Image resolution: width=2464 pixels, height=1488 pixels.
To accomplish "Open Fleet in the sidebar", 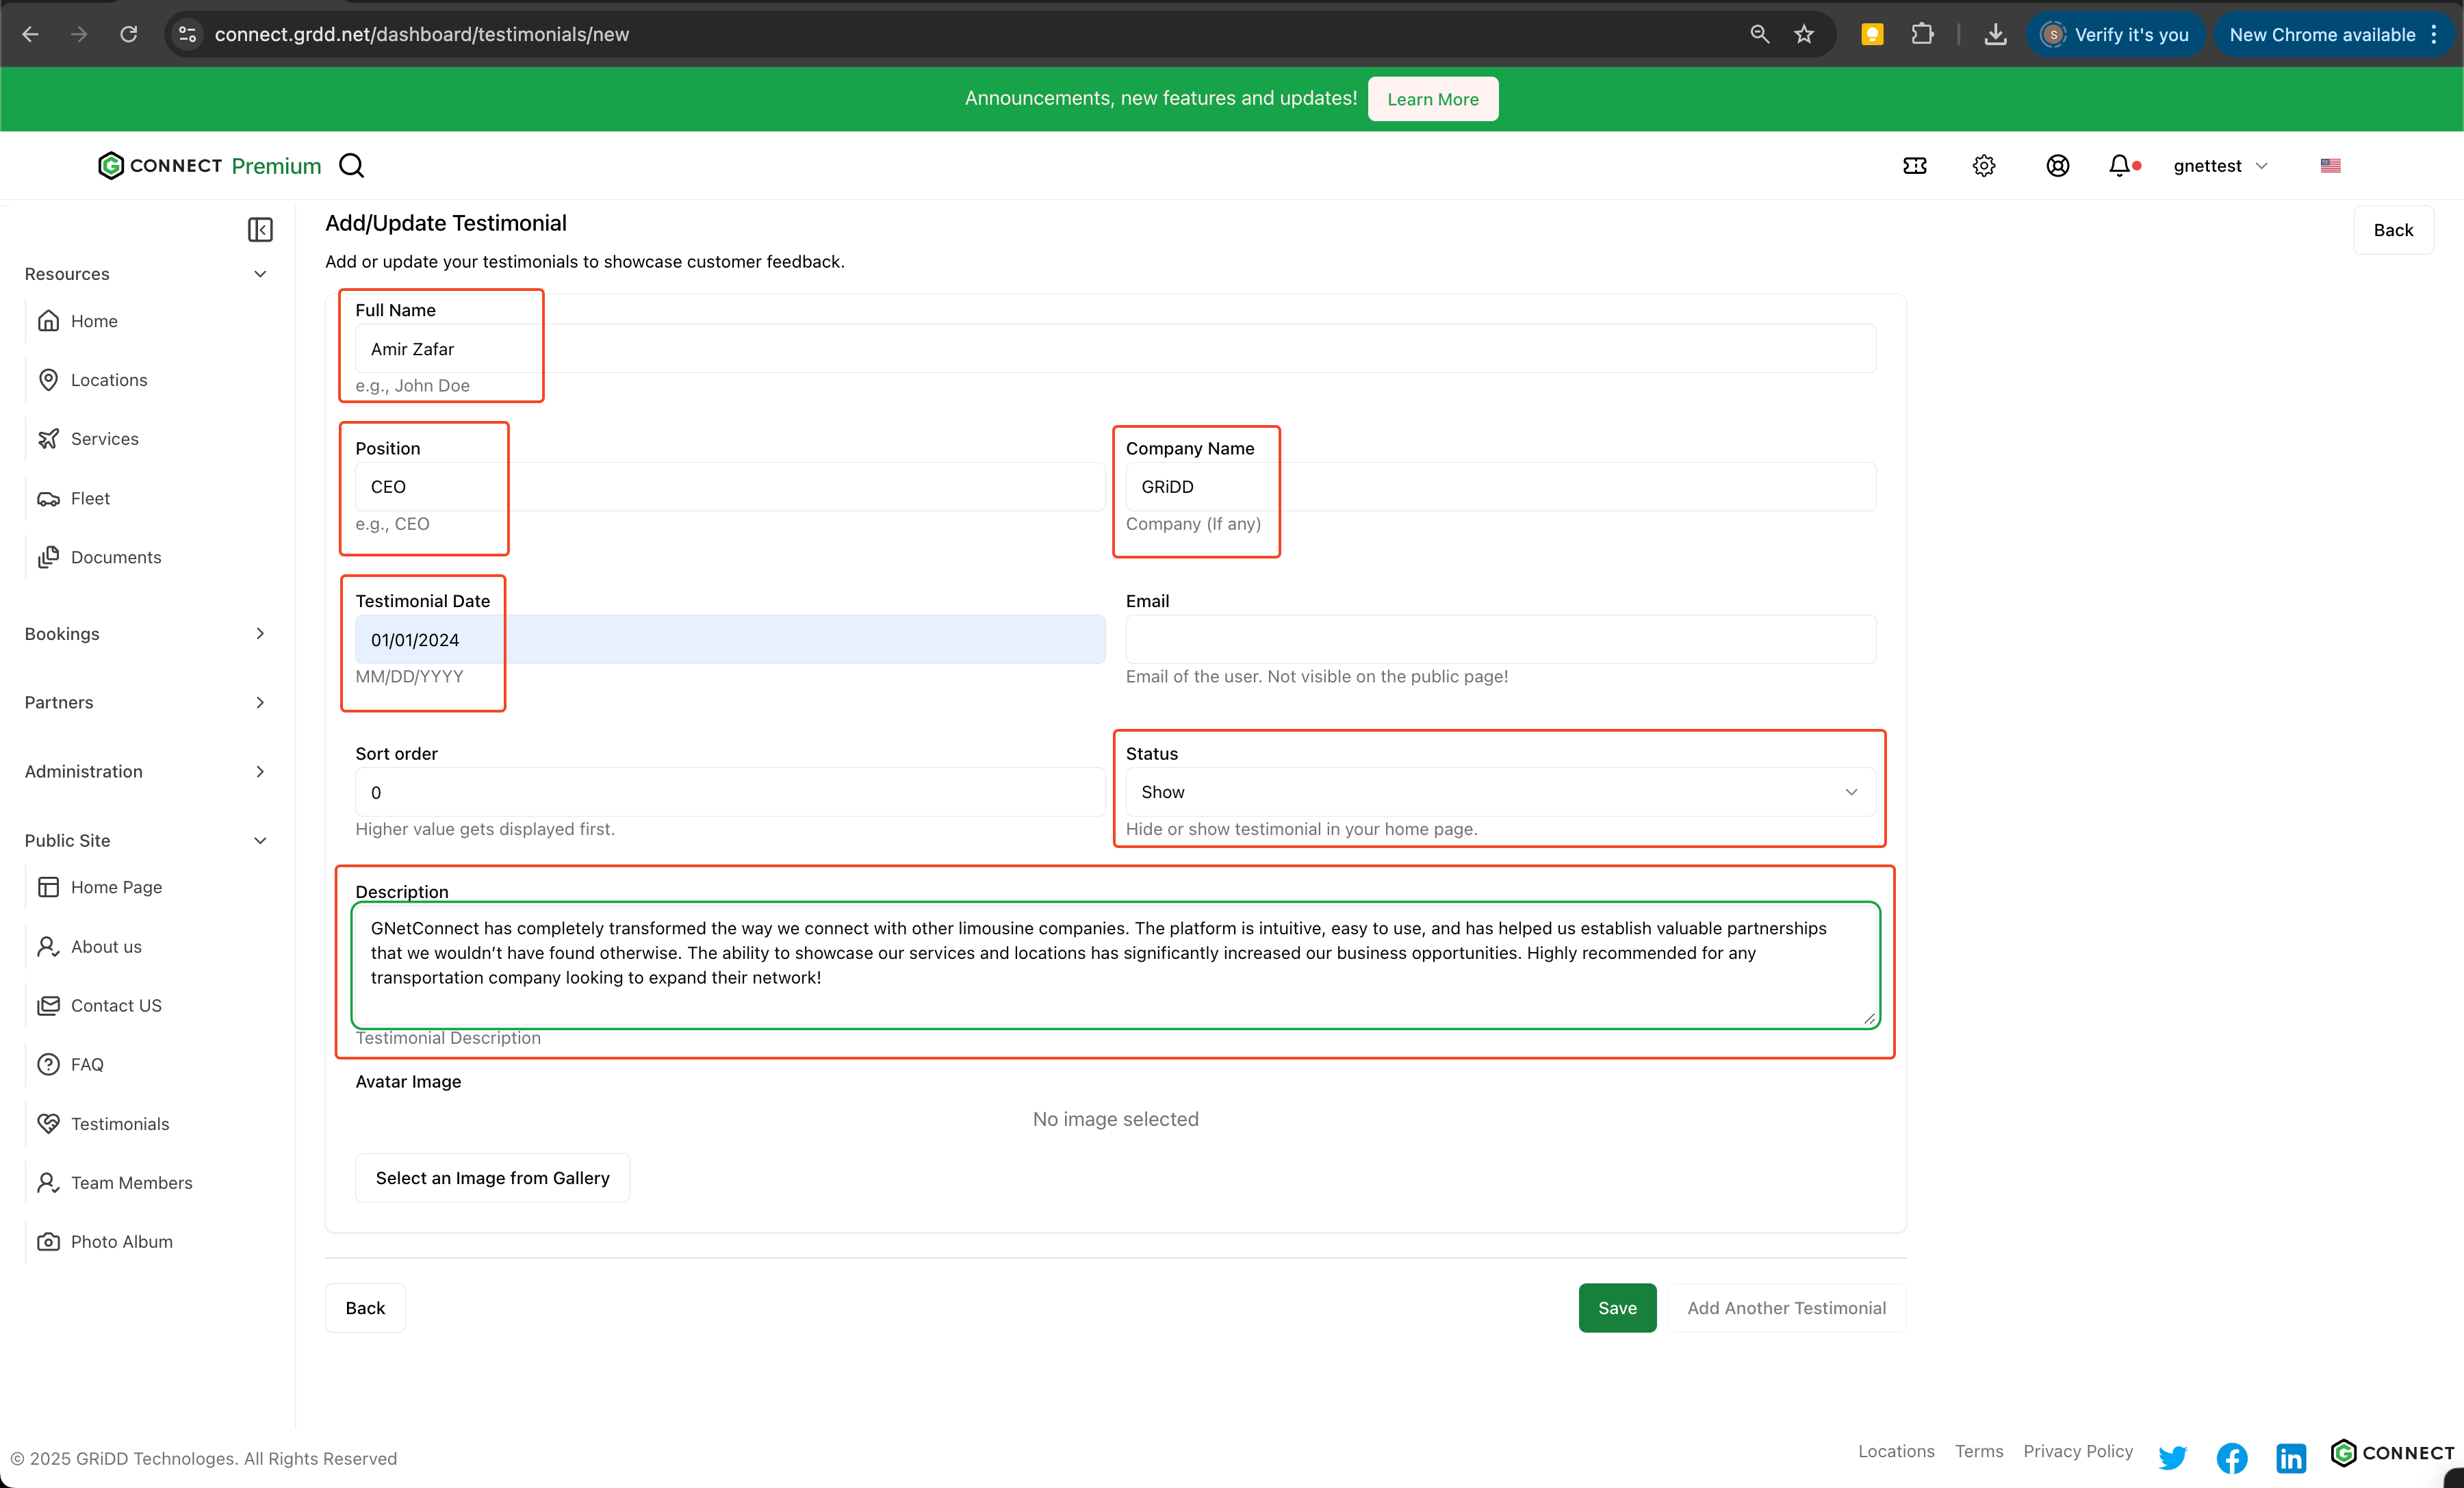I will click(x=90, y=498).
